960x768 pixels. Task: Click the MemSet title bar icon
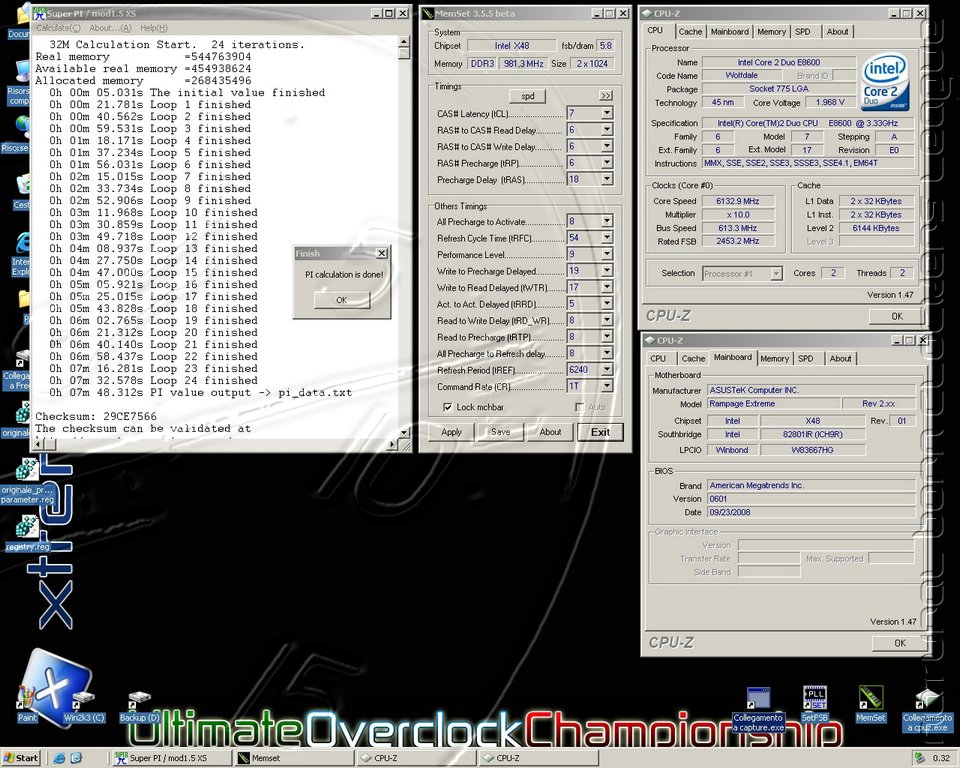coord(428,13)
